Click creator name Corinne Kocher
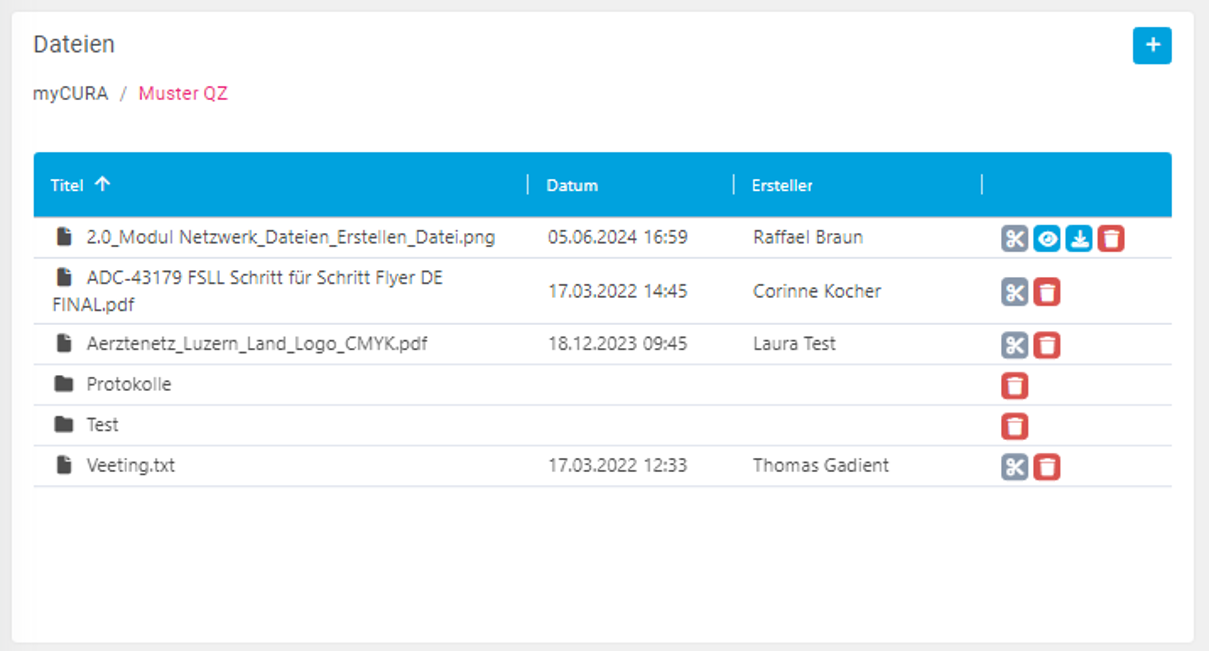1209x651 pixels. [x=817, y=291]
